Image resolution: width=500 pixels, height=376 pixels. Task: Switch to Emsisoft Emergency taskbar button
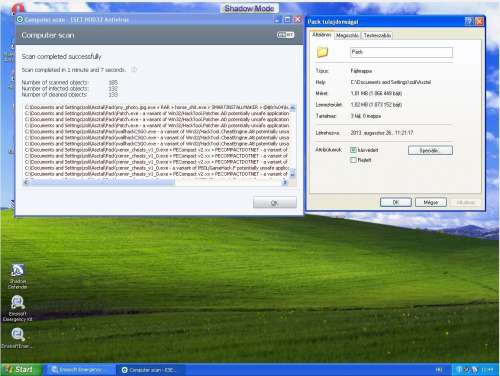79,370
